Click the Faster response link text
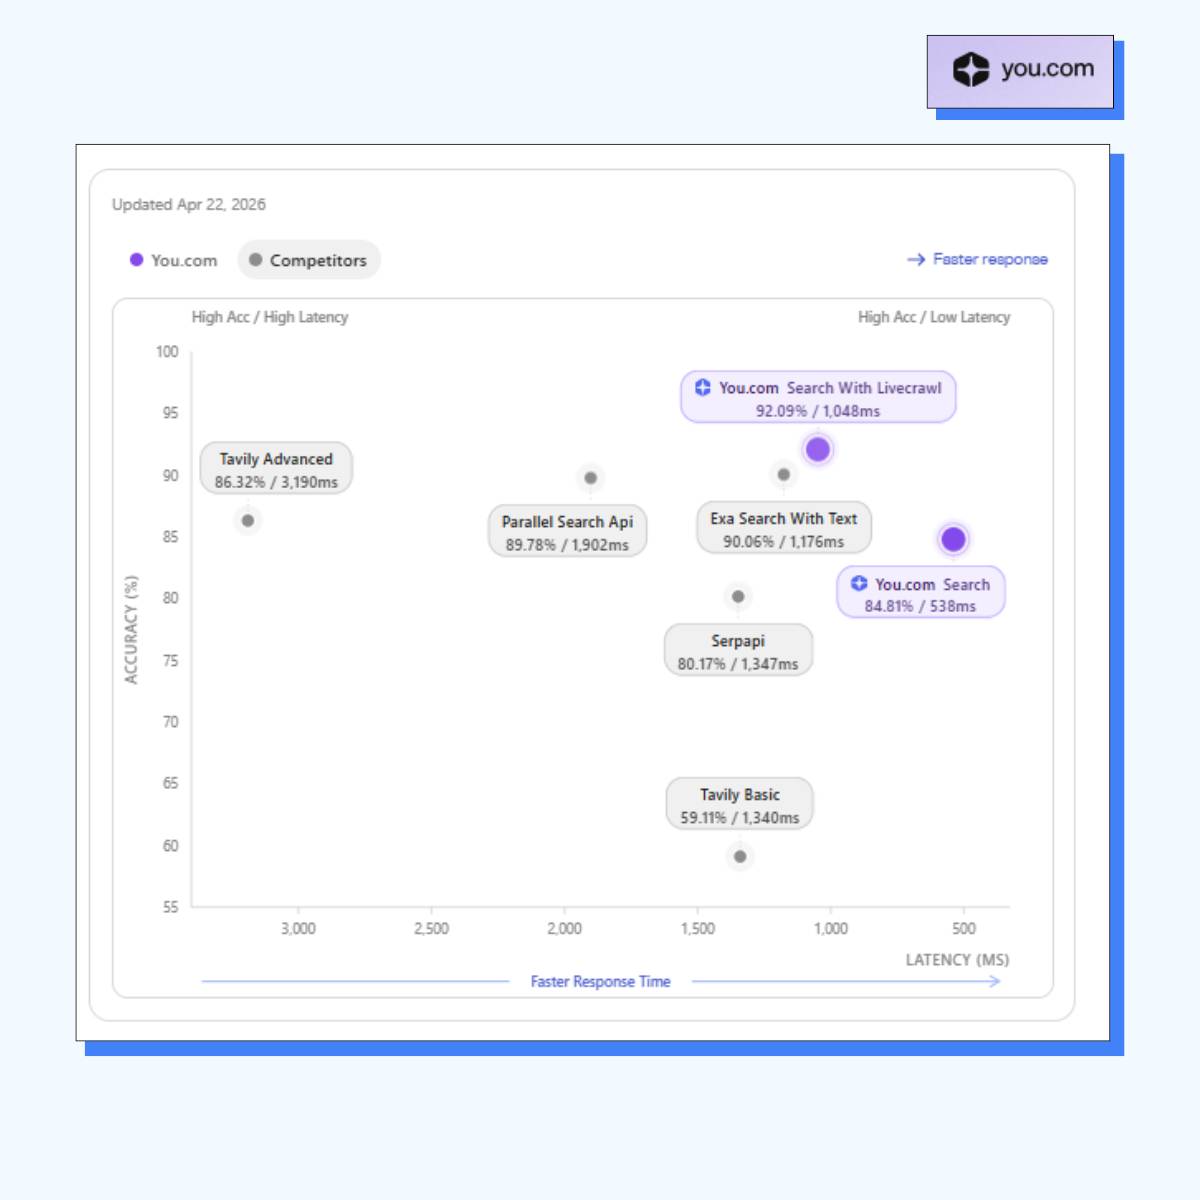The image size is (1200, 1200). pyautogui.click(x=990, y=259)
